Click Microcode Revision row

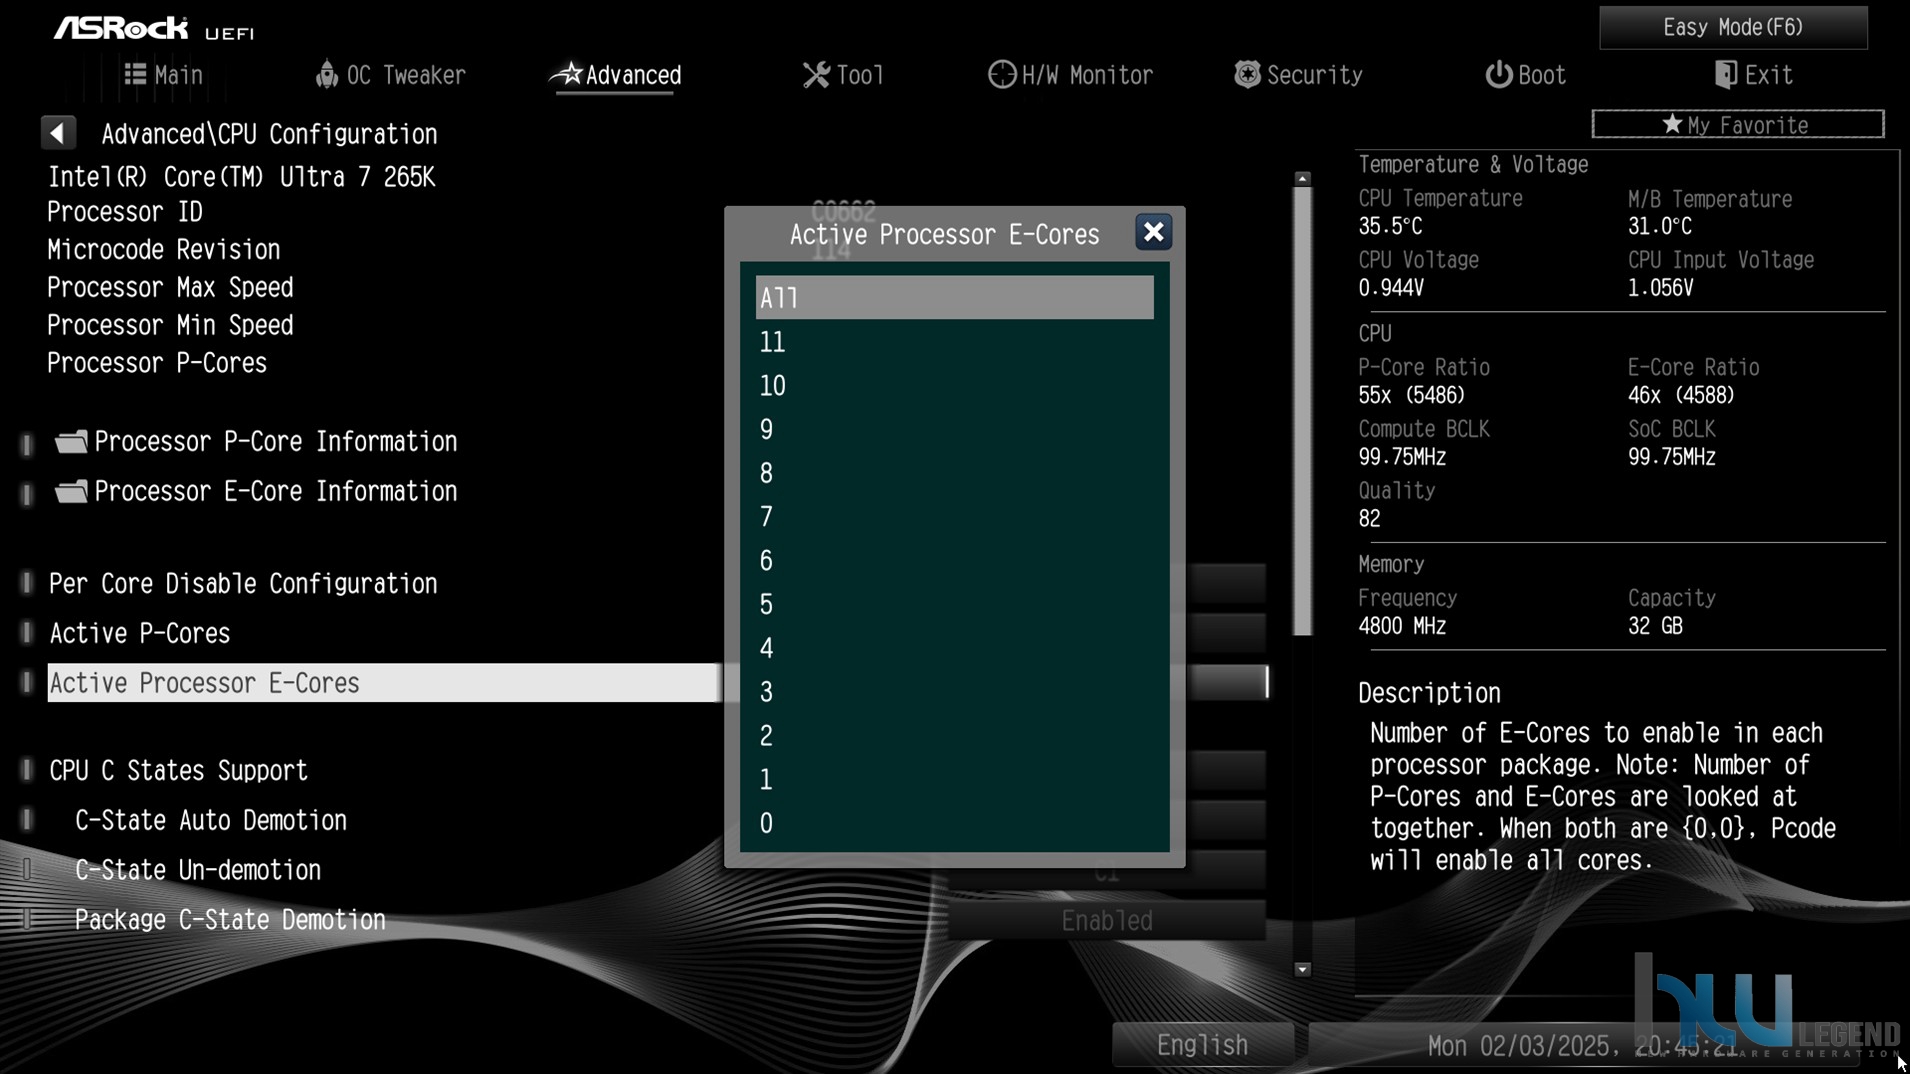164,250
